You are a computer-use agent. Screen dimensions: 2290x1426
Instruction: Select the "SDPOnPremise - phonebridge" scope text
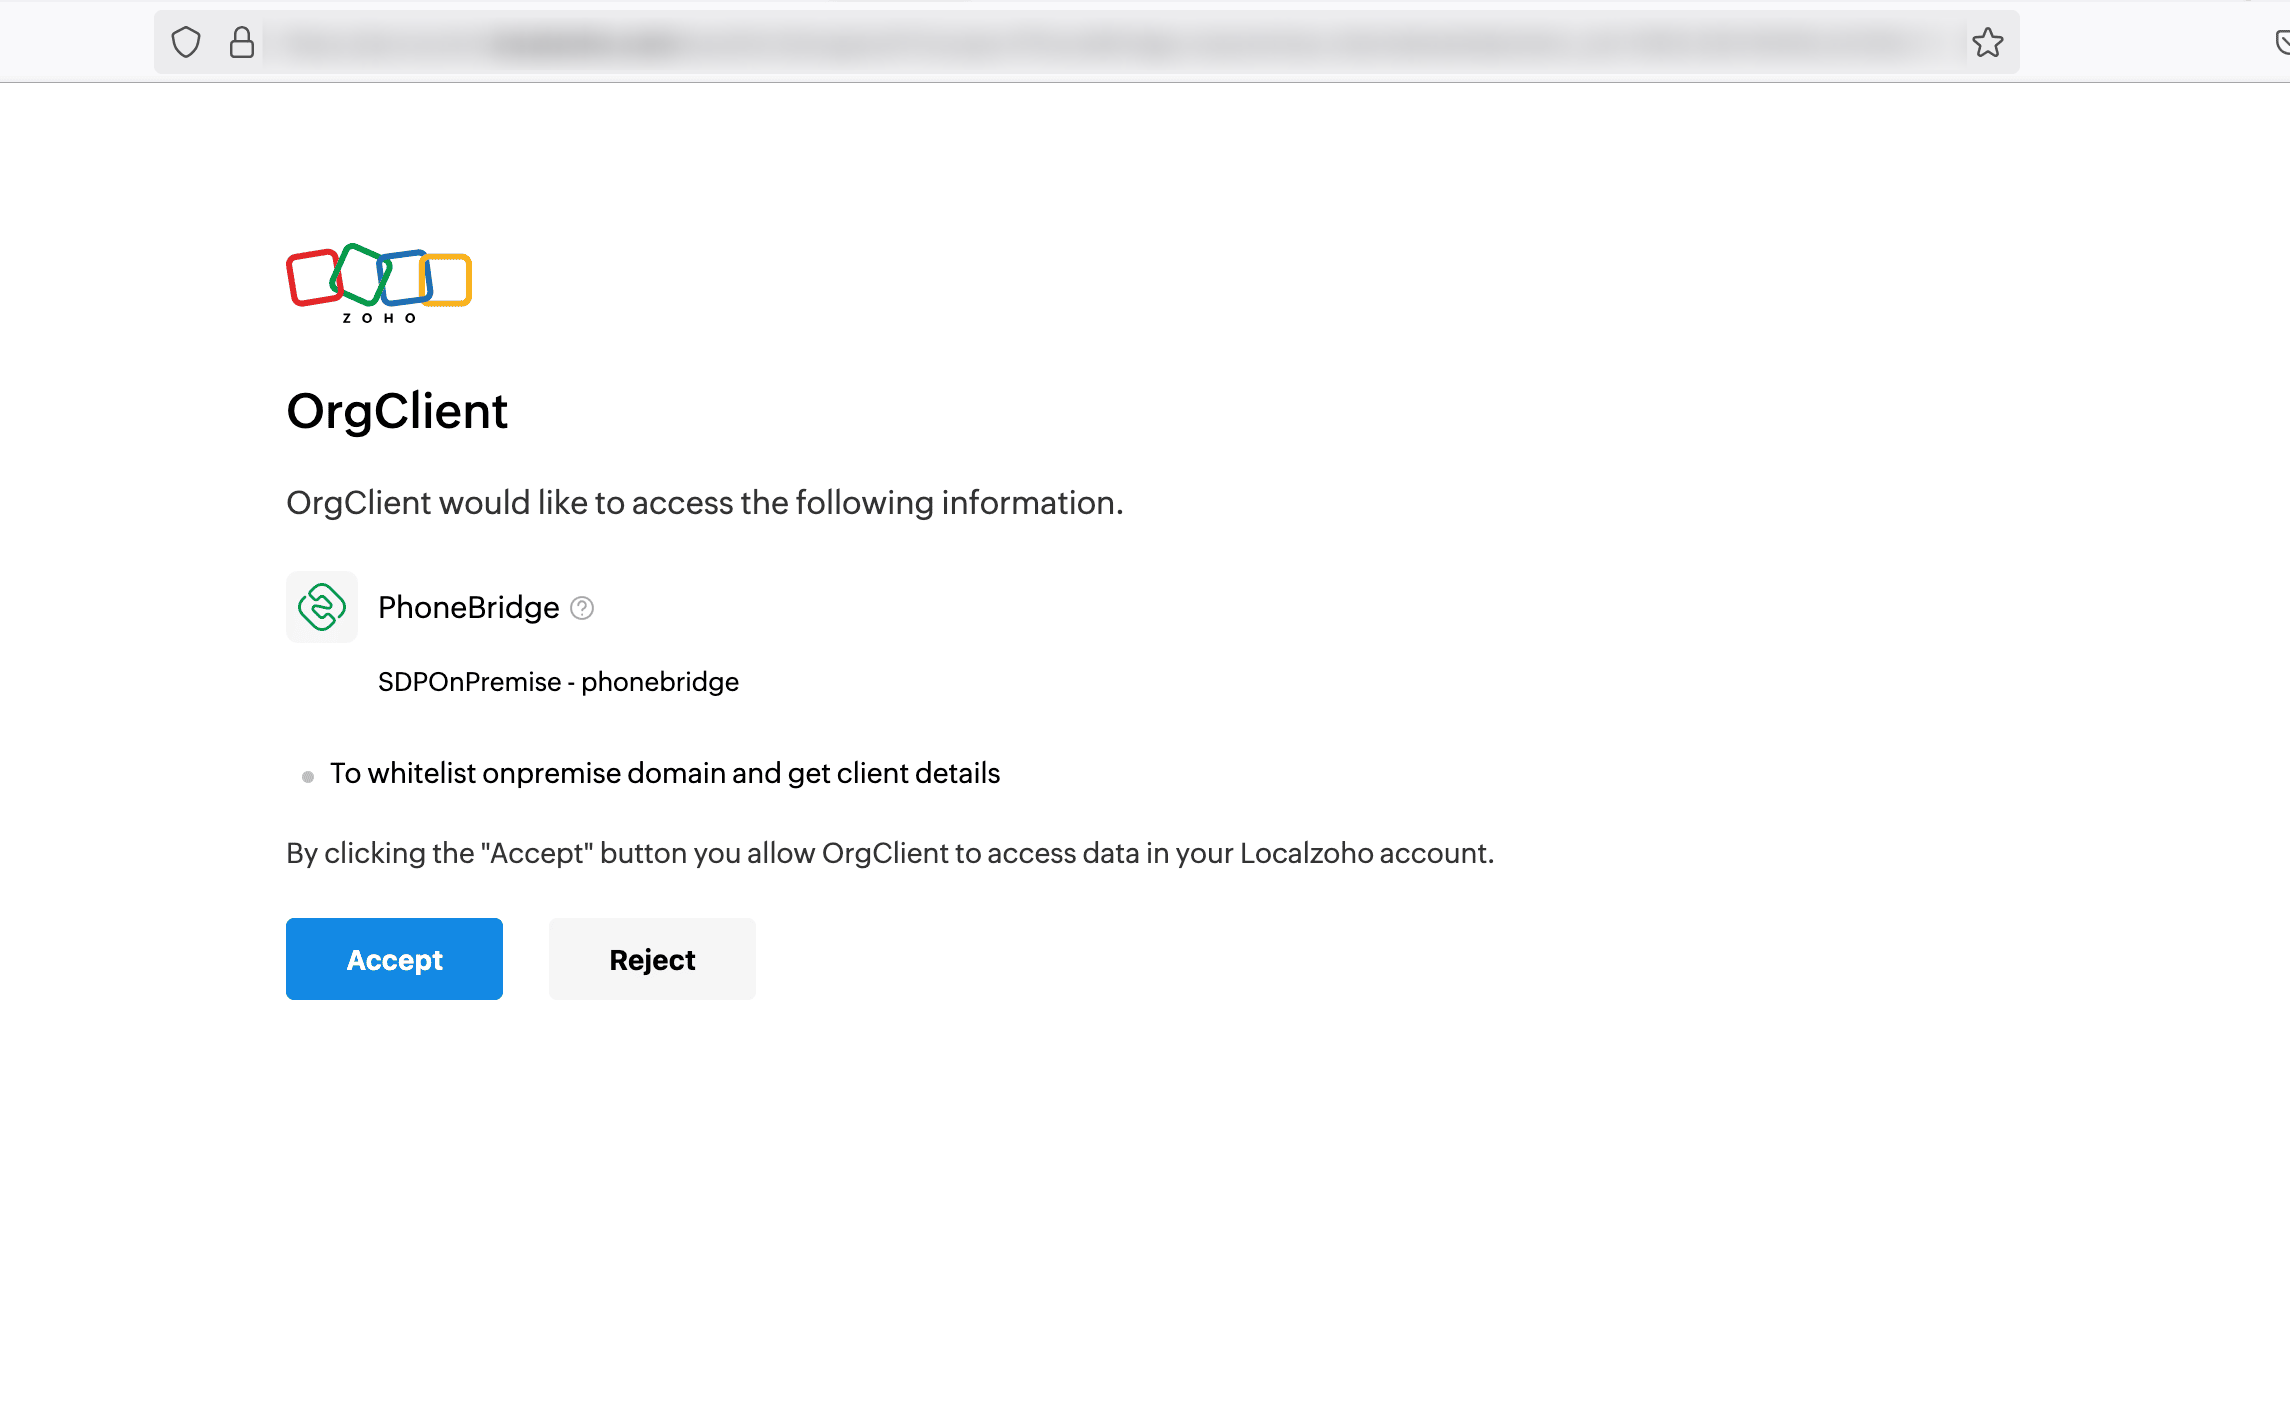[558, 682]
